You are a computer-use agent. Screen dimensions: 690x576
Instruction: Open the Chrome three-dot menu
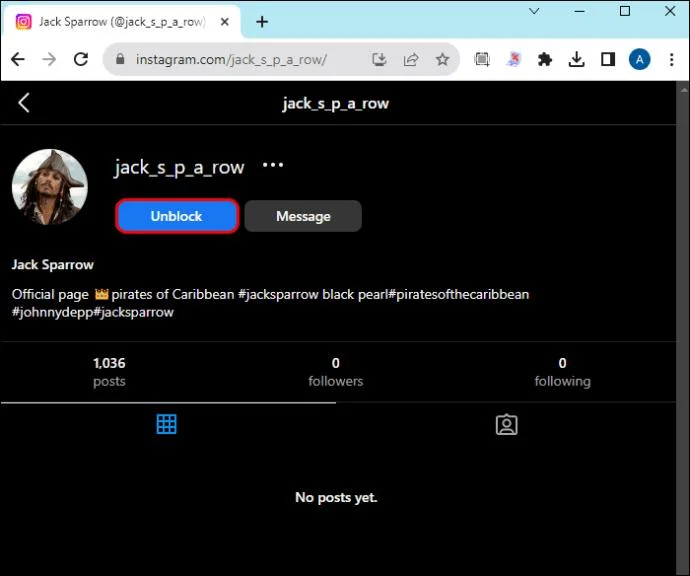pyautogui.click(x=672, y=59)
